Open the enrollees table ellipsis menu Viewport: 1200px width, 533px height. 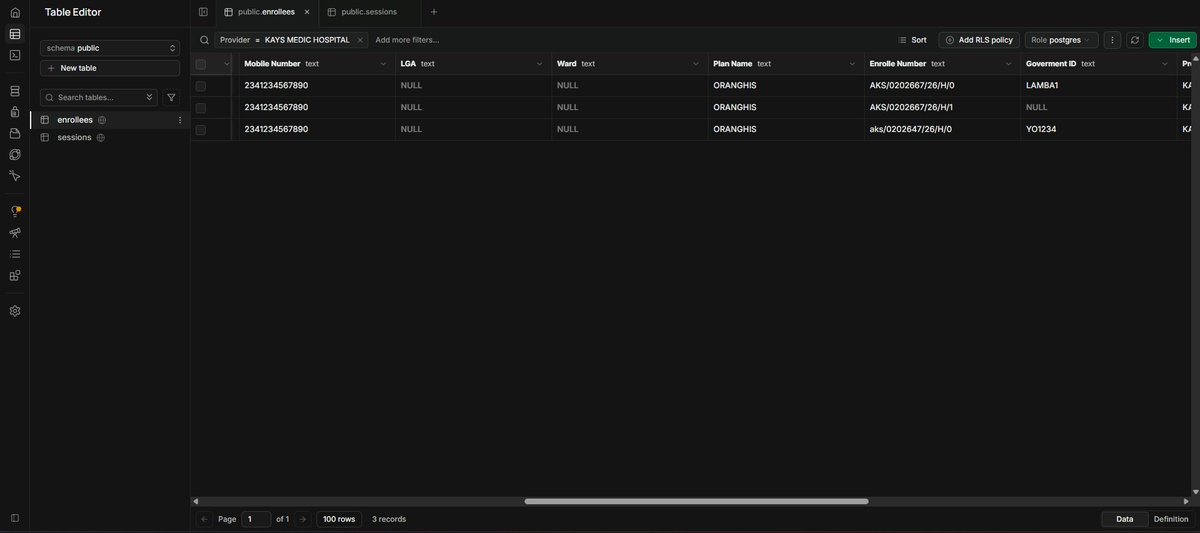tap(180, 120)
